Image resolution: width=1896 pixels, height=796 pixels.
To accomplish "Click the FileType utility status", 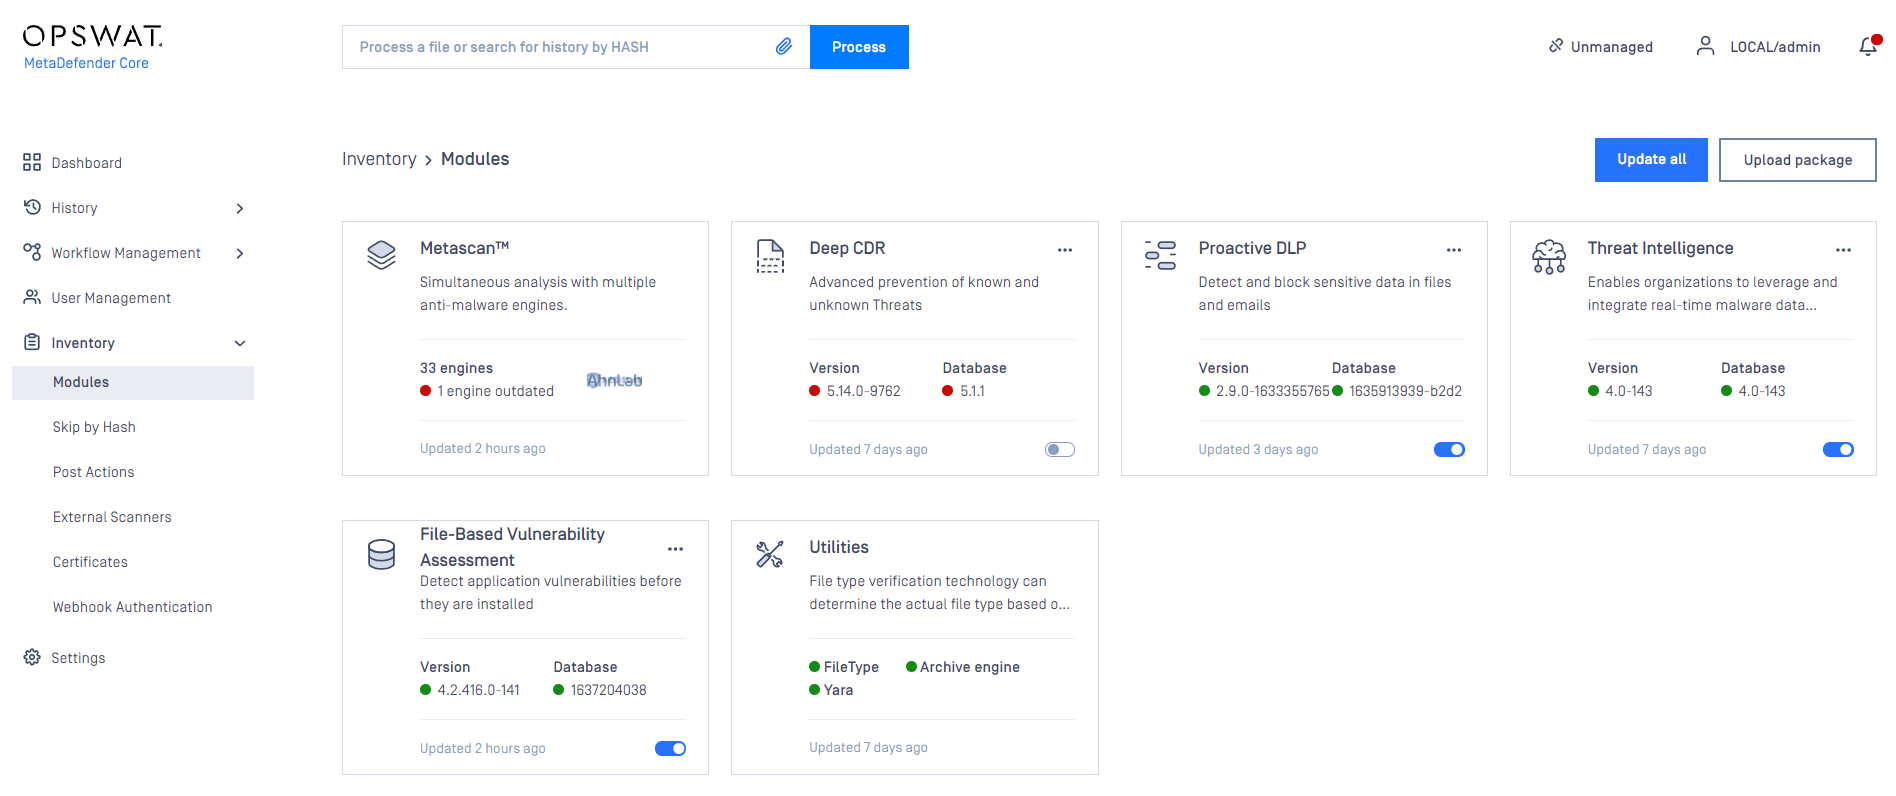I will [x=844, y=667].
